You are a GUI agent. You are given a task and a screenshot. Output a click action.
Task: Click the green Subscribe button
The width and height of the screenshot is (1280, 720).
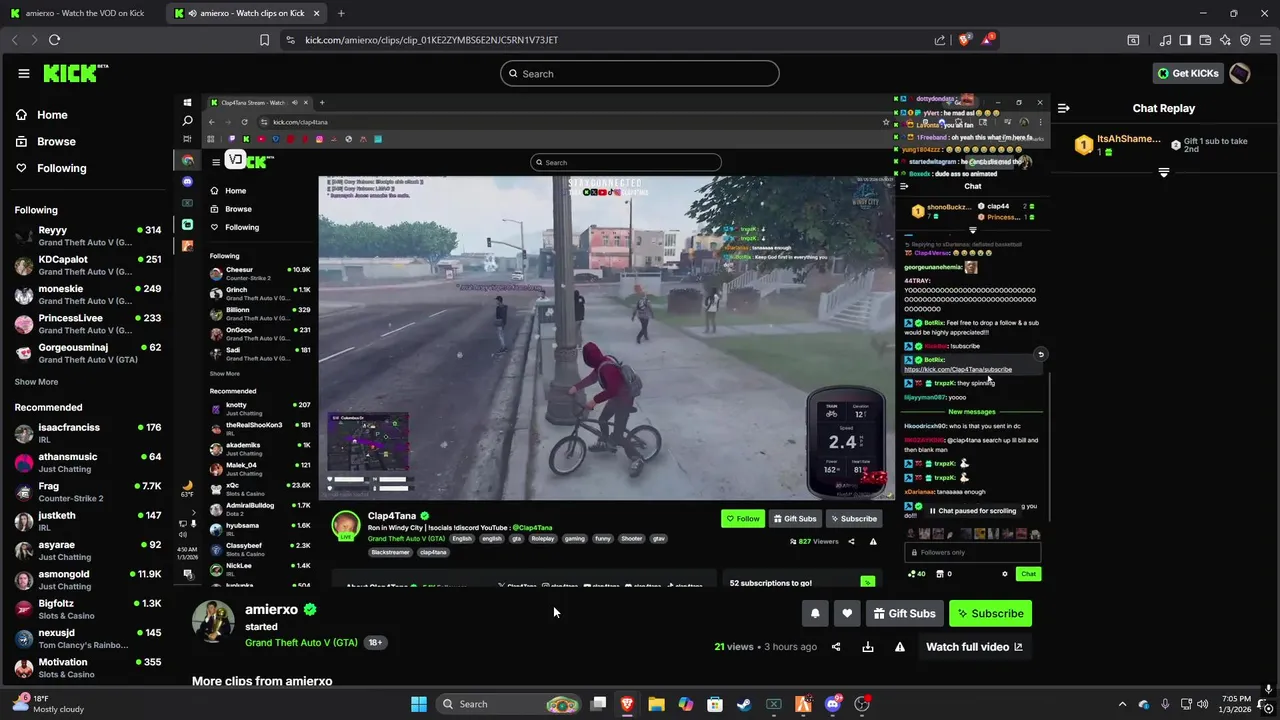990,613
